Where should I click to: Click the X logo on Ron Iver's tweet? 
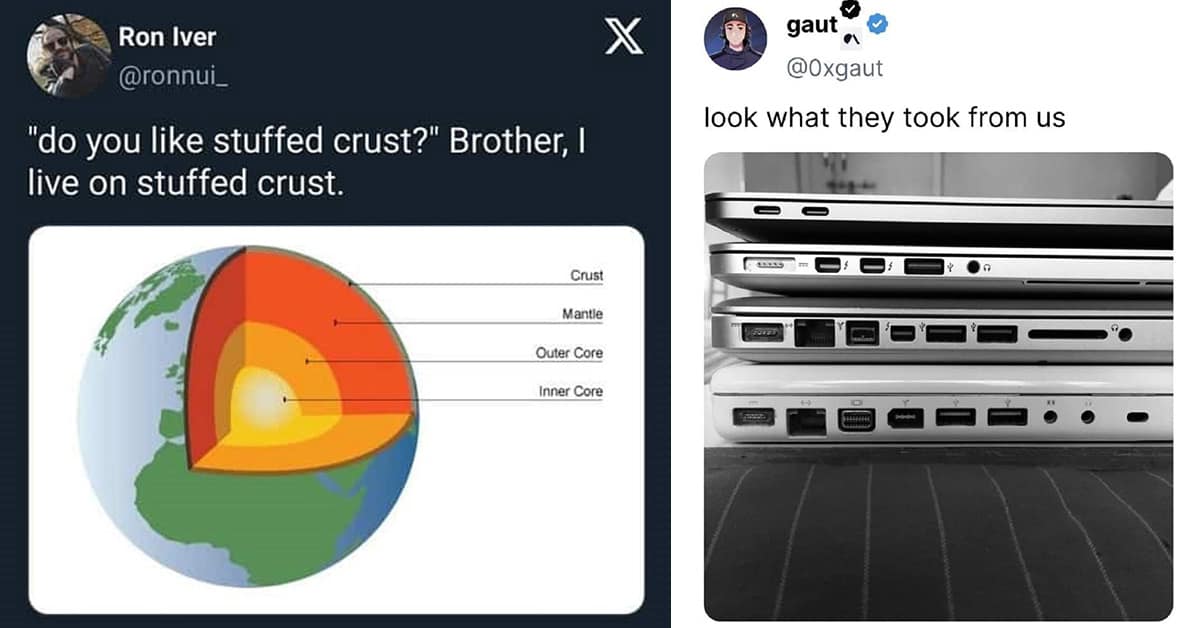624,42
